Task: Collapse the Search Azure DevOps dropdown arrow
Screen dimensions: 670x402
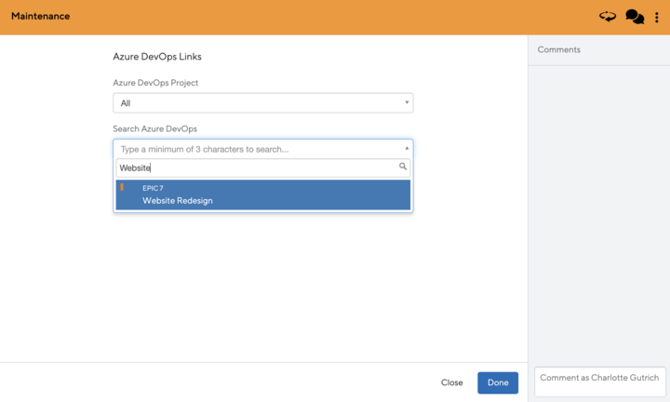Action: point(406,149)
